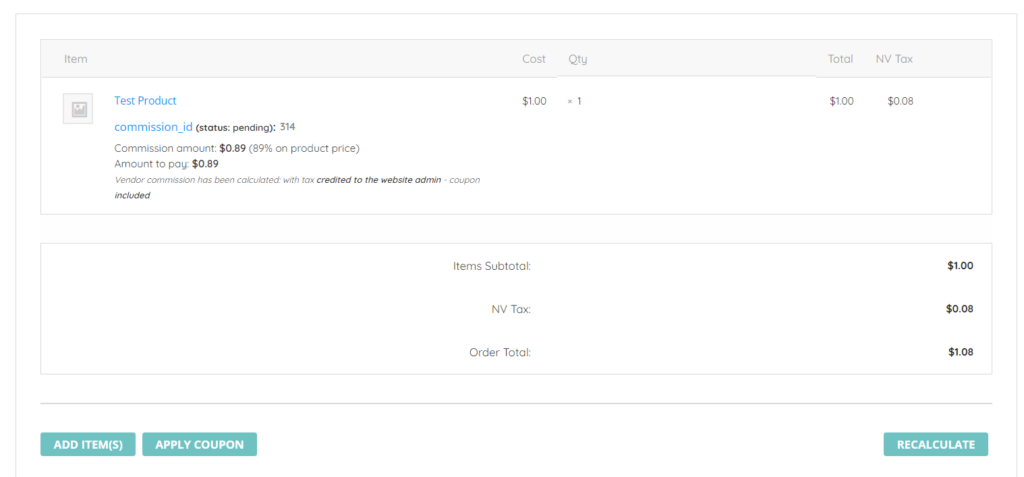Click the Test Product placeholder thumbnail
1024x477 pixels.
pos(78,109)
